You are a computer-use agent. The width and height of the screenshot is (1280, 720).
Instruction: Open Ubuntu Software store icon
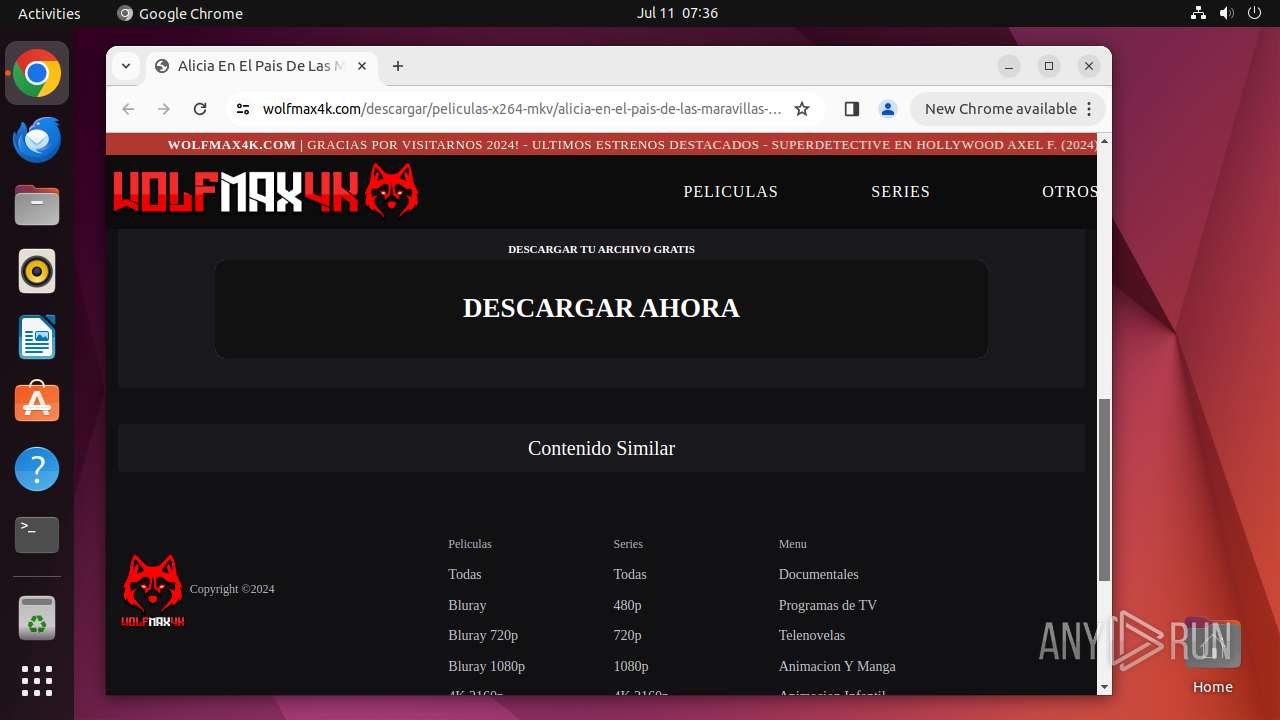[x=37, y=403]
